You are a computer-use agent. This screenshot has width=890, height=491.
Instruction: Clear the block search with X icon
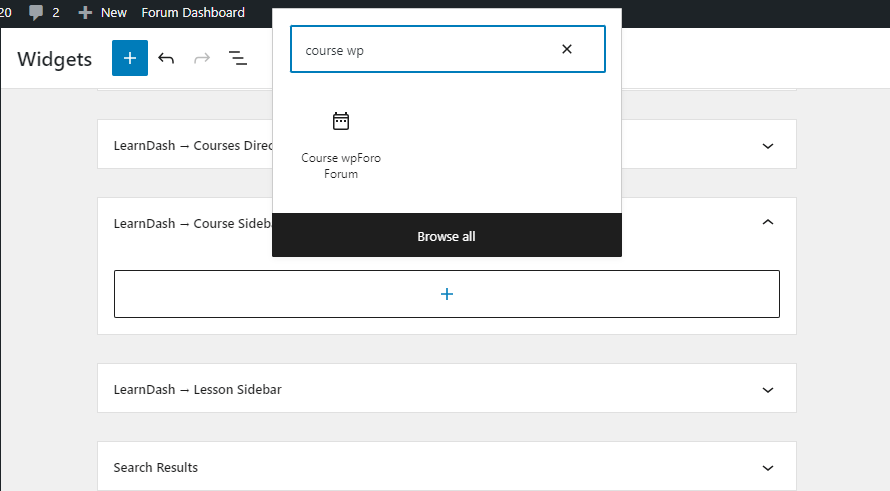567,50
